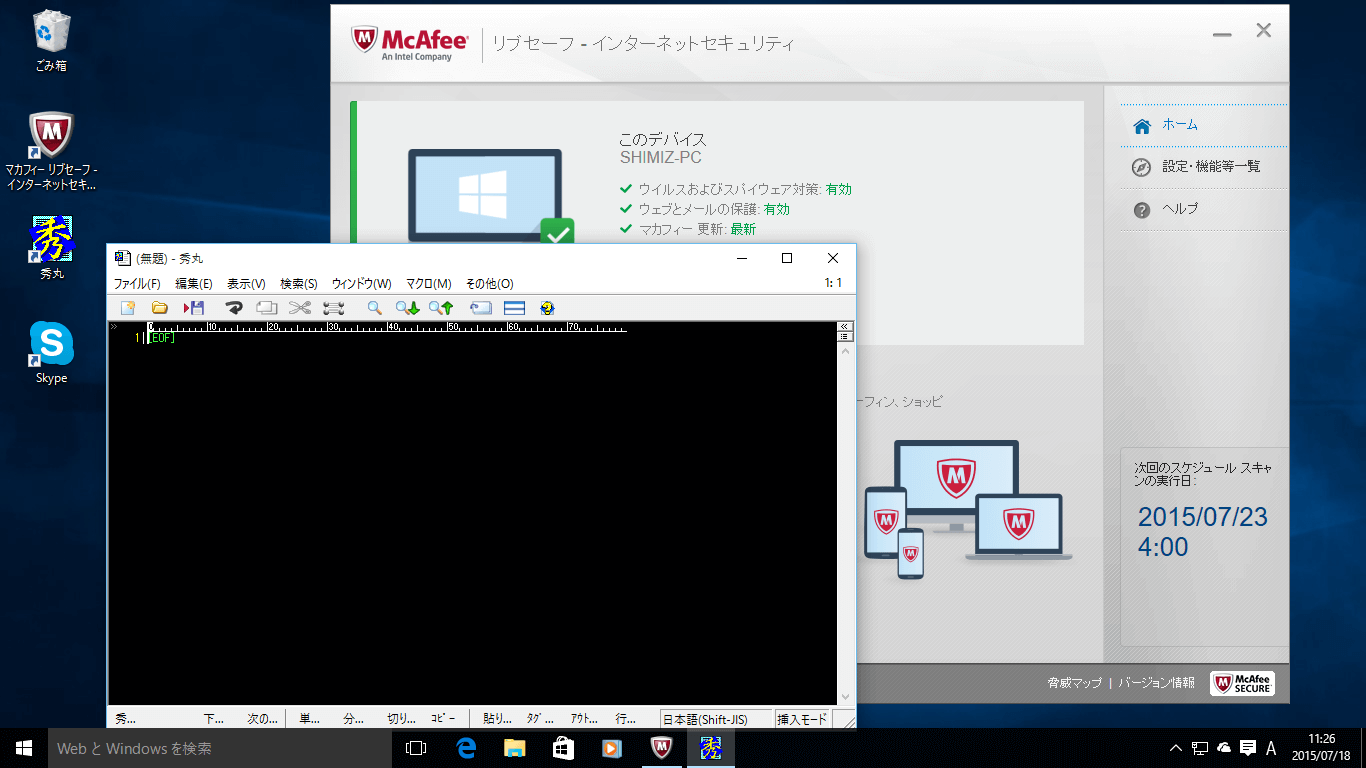
Task: Open the 表示(V) menu
Action: click(x=246, y=284)
